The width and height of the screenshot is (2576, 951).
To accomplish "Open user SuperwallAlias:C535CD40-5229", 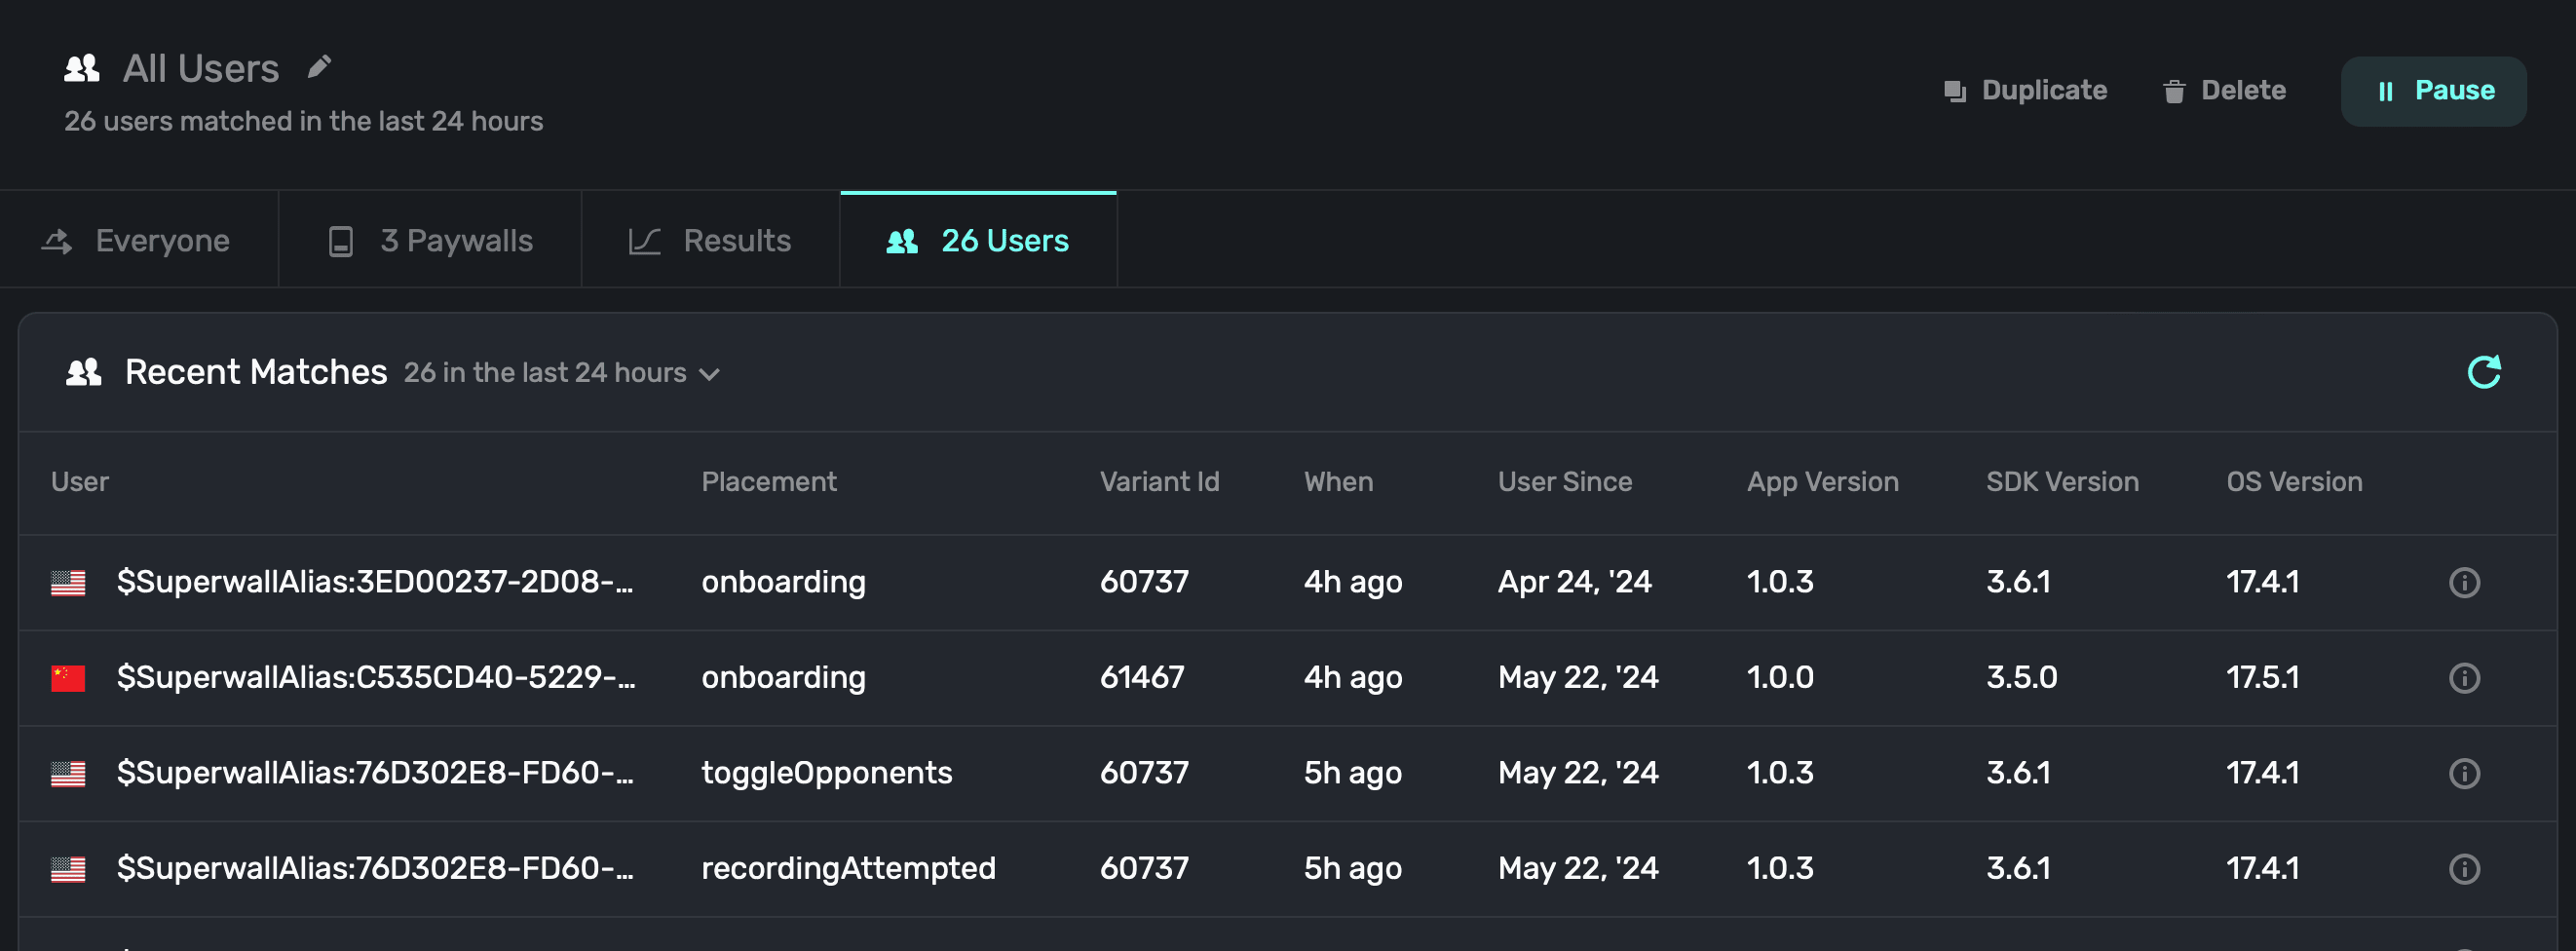I will pos(375,678).
